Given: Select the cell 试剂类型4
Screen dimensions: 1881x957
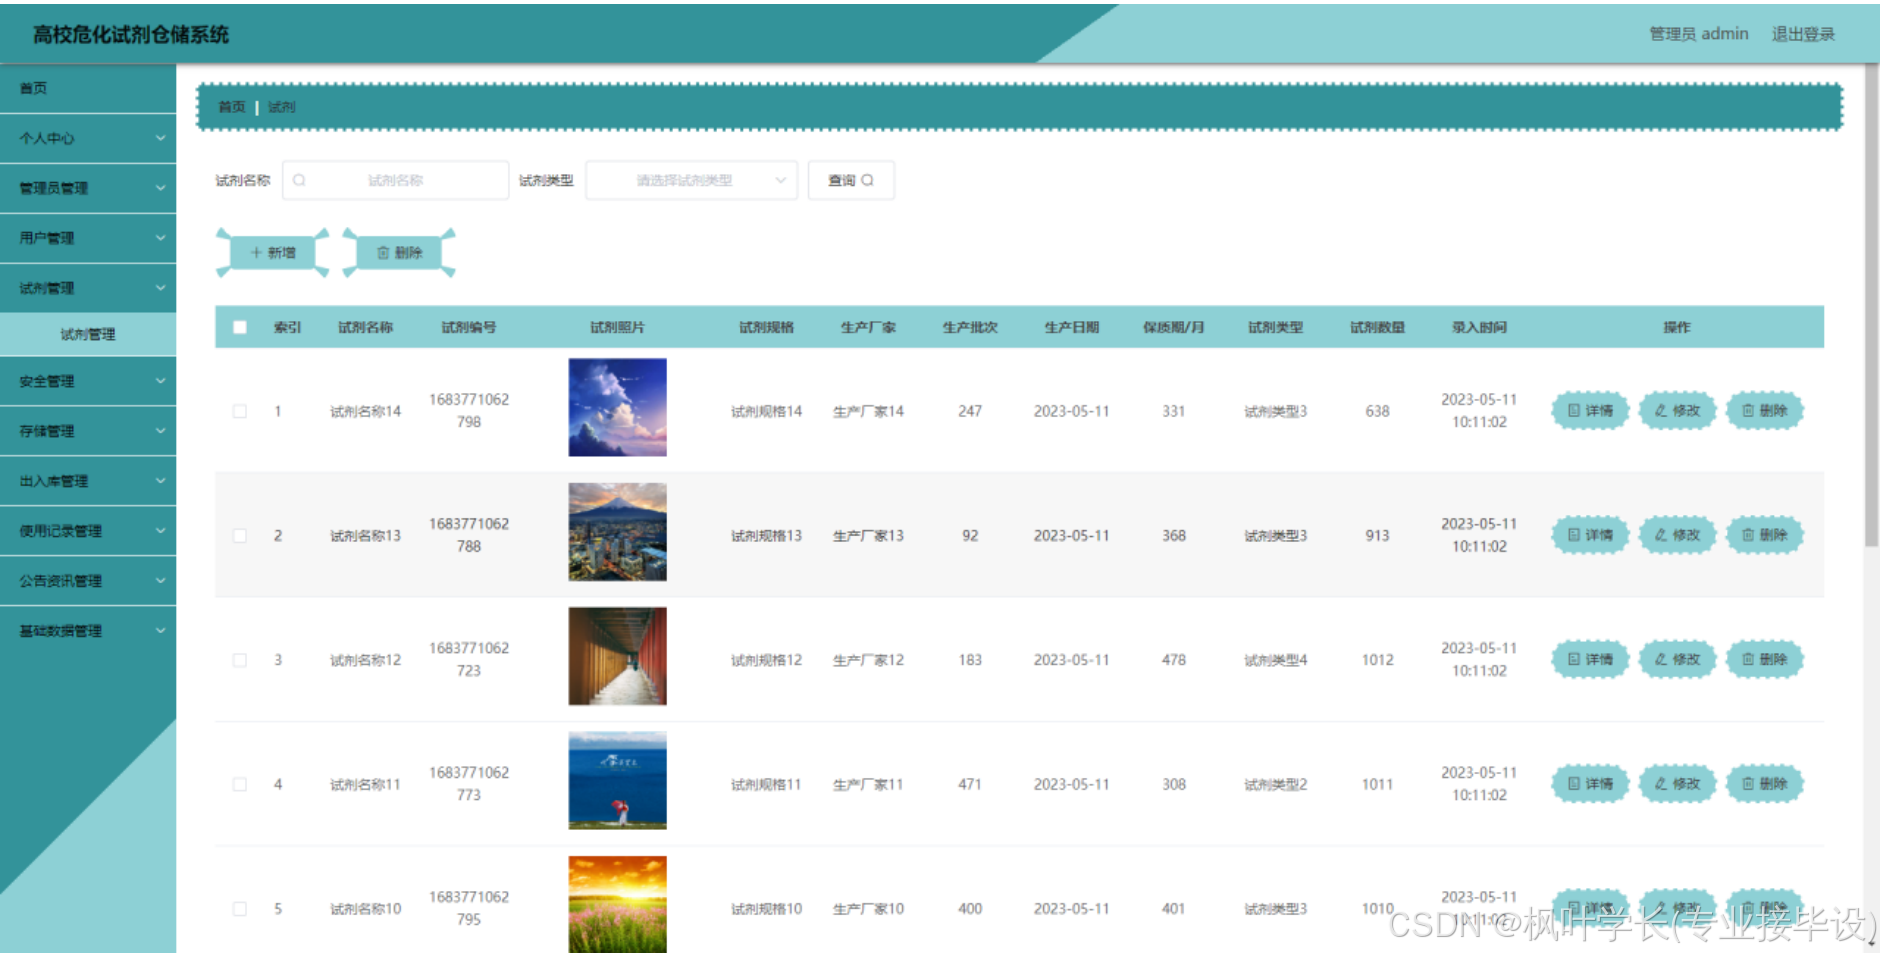Looking at the screenshot, I should (1275, 660).
